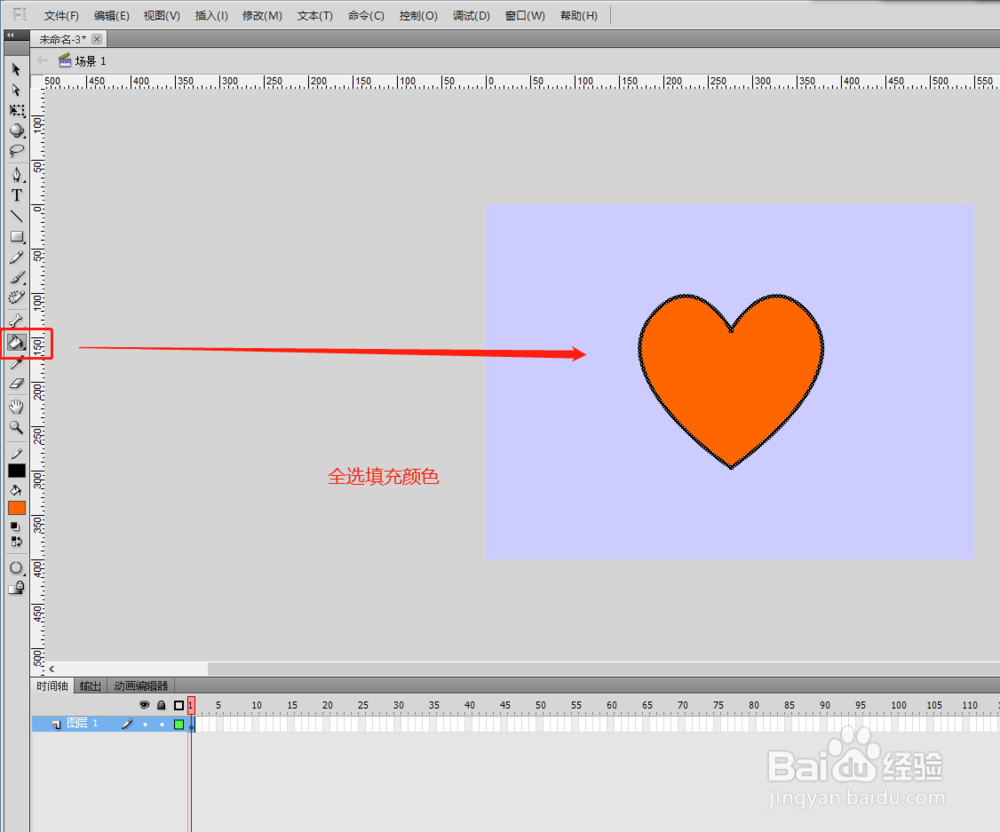Select the Lasso tool
The image size is (1000, 832).
coord(17,151)
